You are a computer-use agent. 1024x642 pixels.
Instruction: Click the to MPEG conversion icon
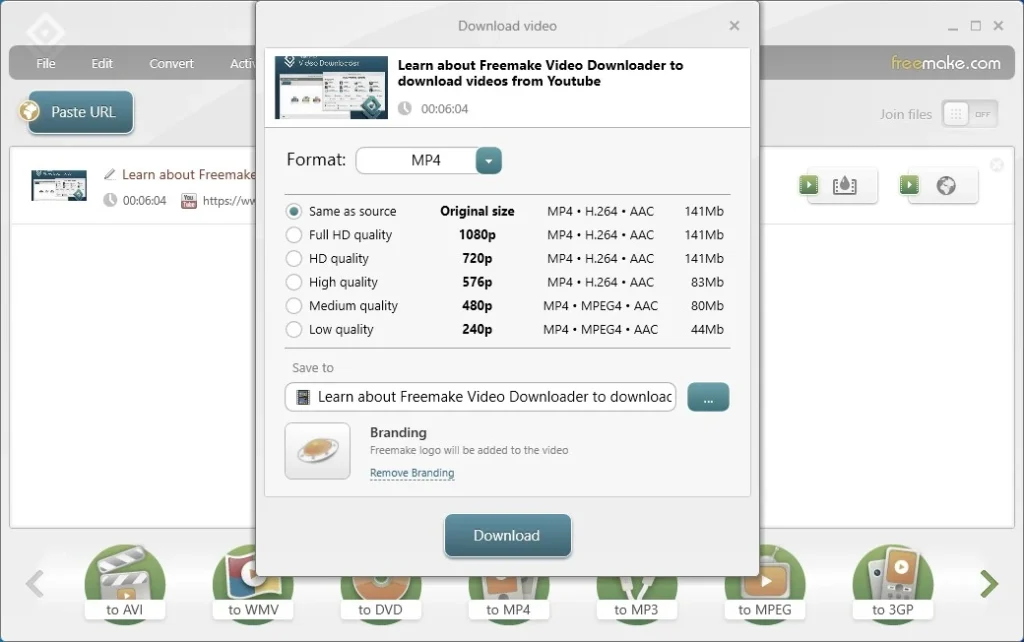pyautogui.click(x=765, y=583)
